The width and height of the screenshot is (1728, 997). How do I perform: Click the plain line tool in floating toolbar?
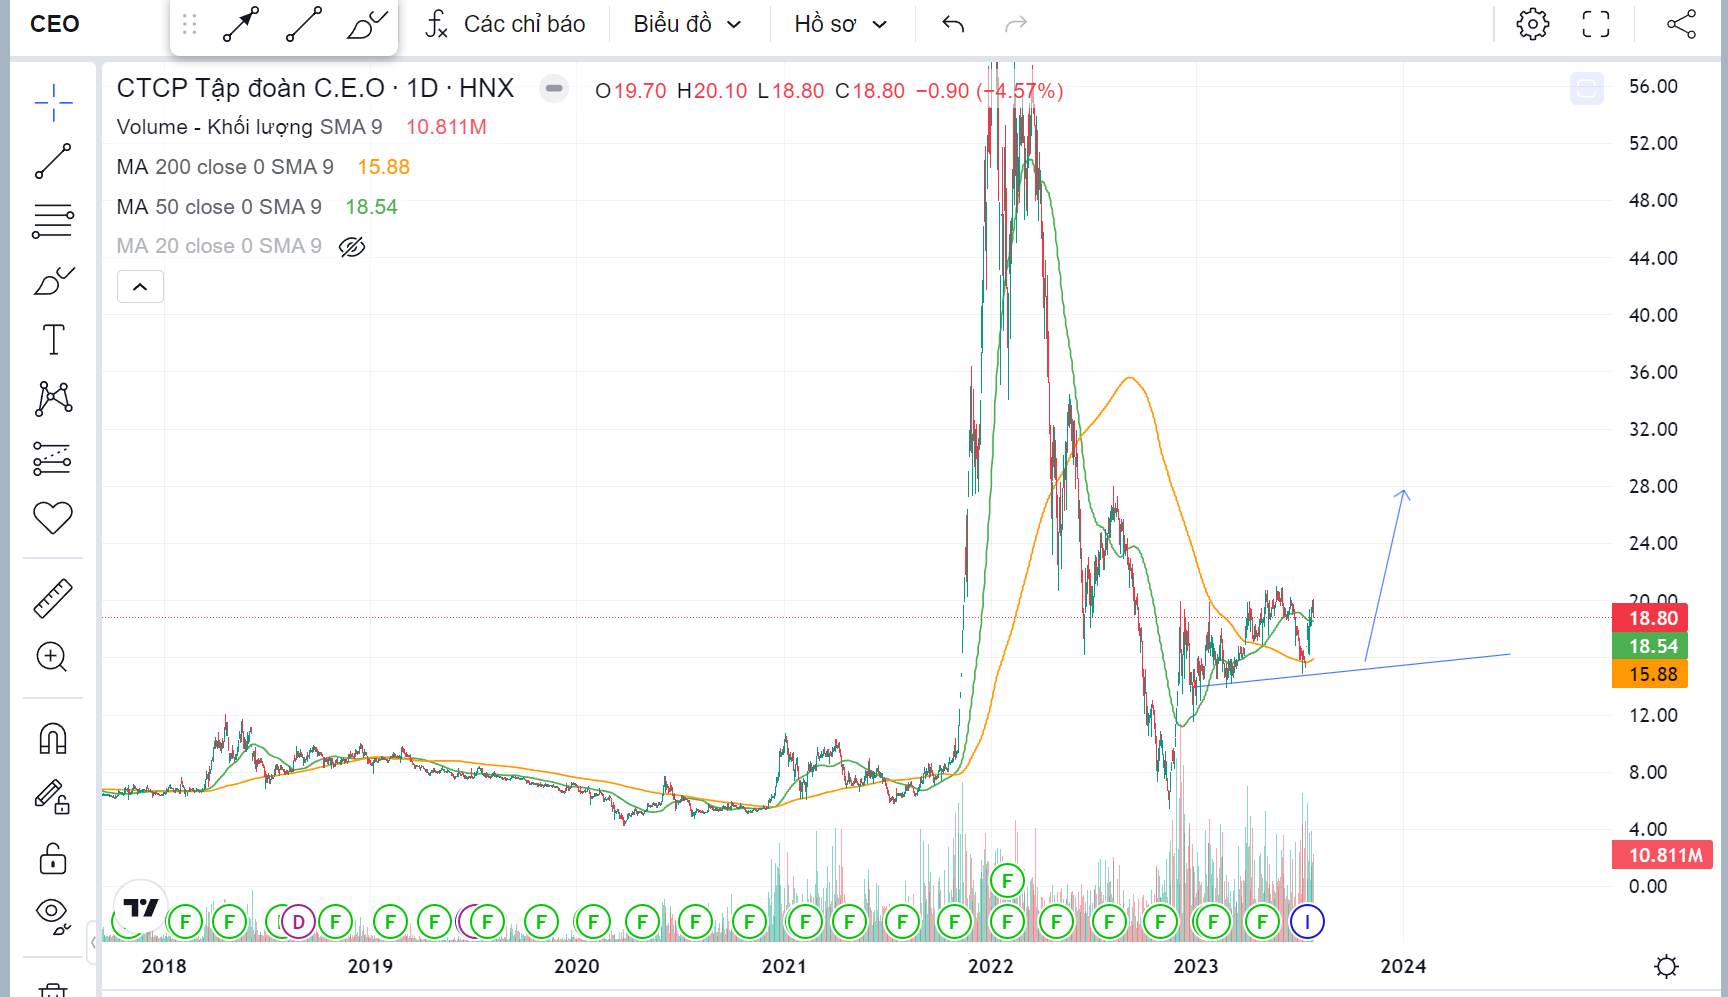click(303, 25)
